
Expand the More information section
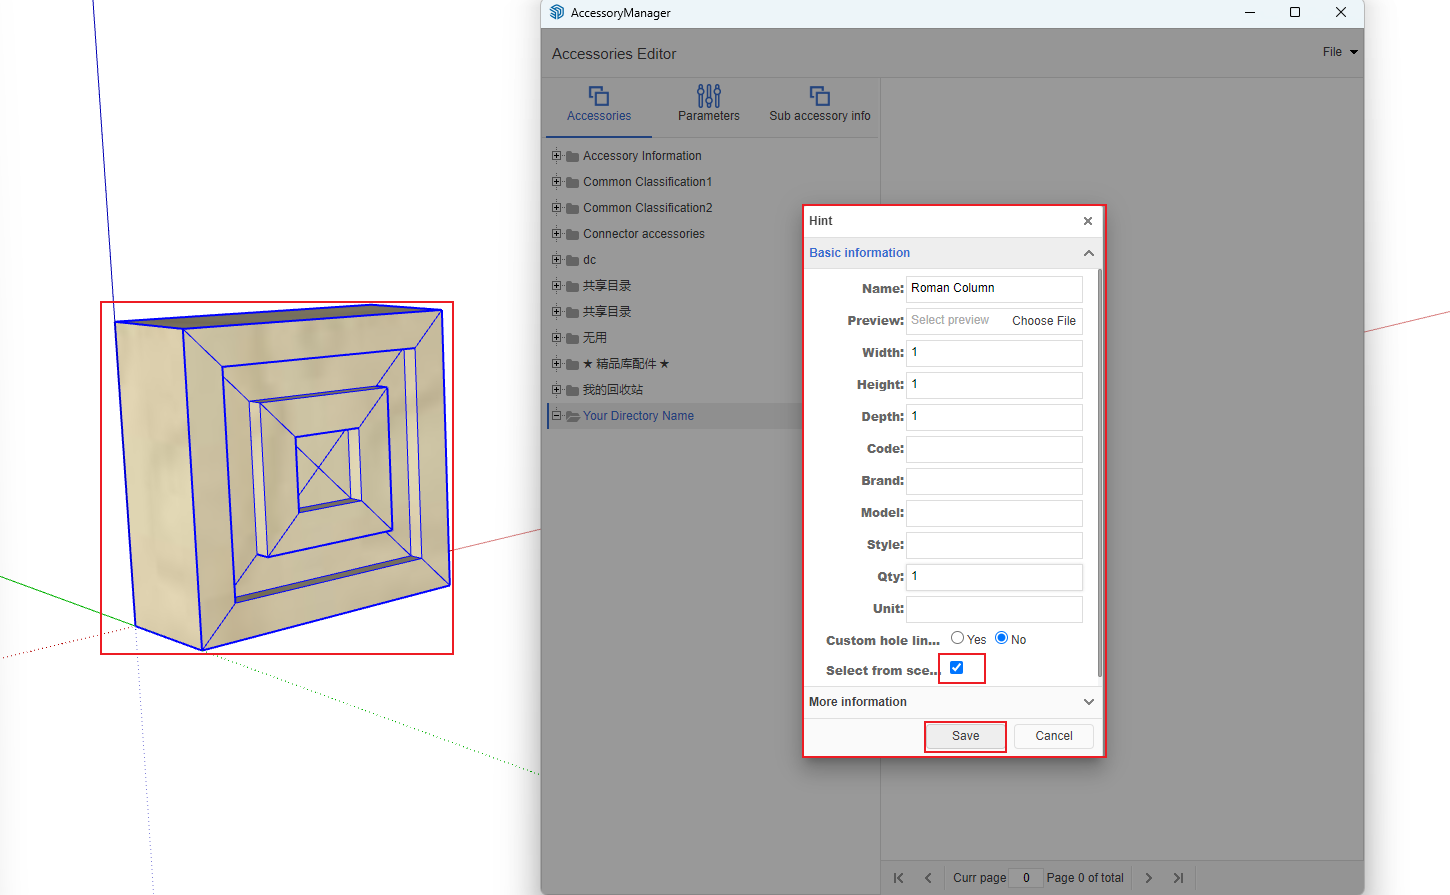[x=1088, y=702]
